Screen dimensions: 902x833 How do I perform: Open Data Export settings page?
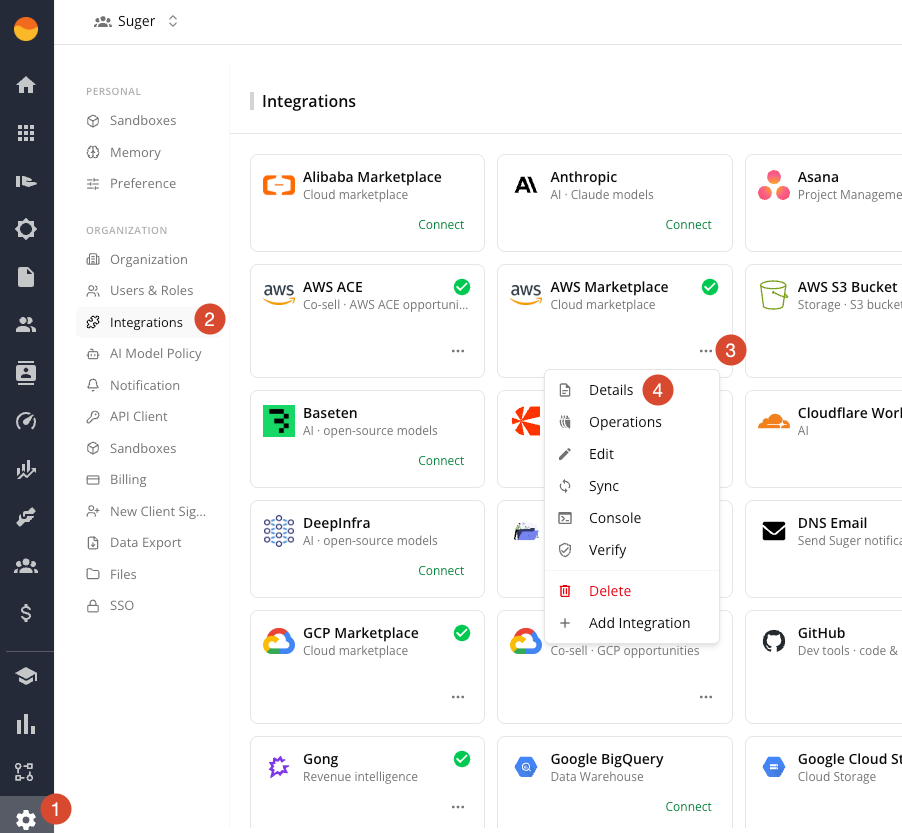pyautogui.click(x=150, y=542)
